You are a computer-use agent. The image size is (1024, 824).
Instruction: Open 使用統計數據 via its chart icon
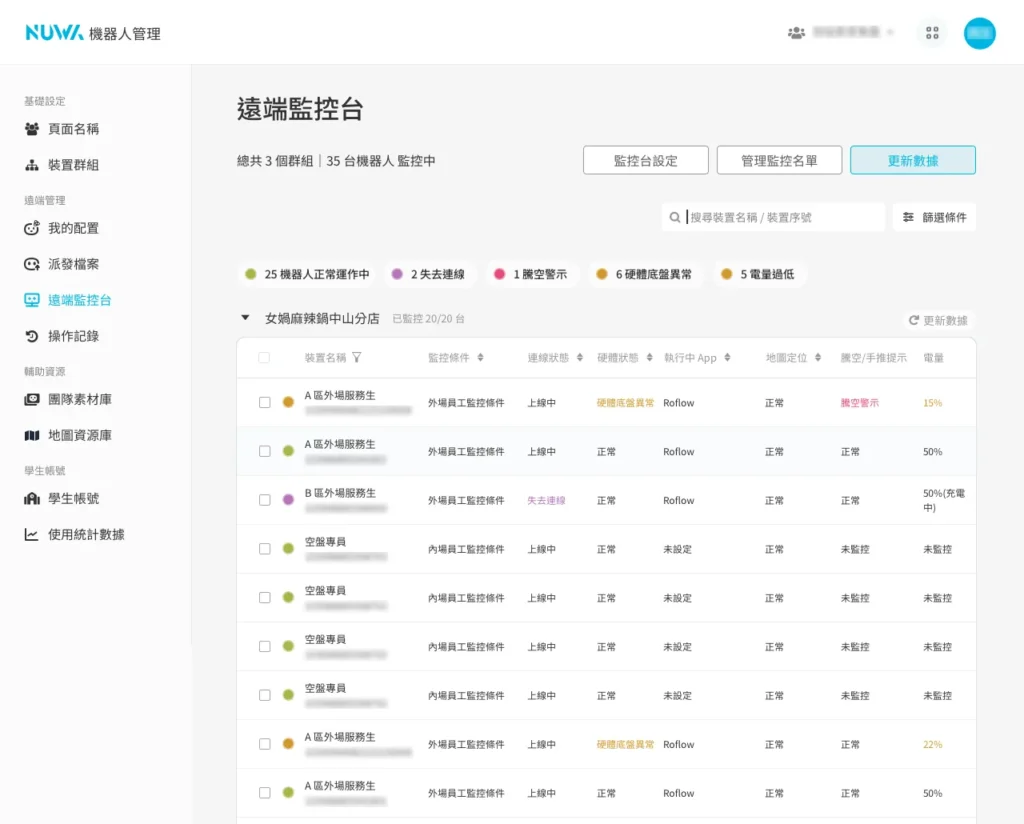pyautogui.click(x=31, y=534)
